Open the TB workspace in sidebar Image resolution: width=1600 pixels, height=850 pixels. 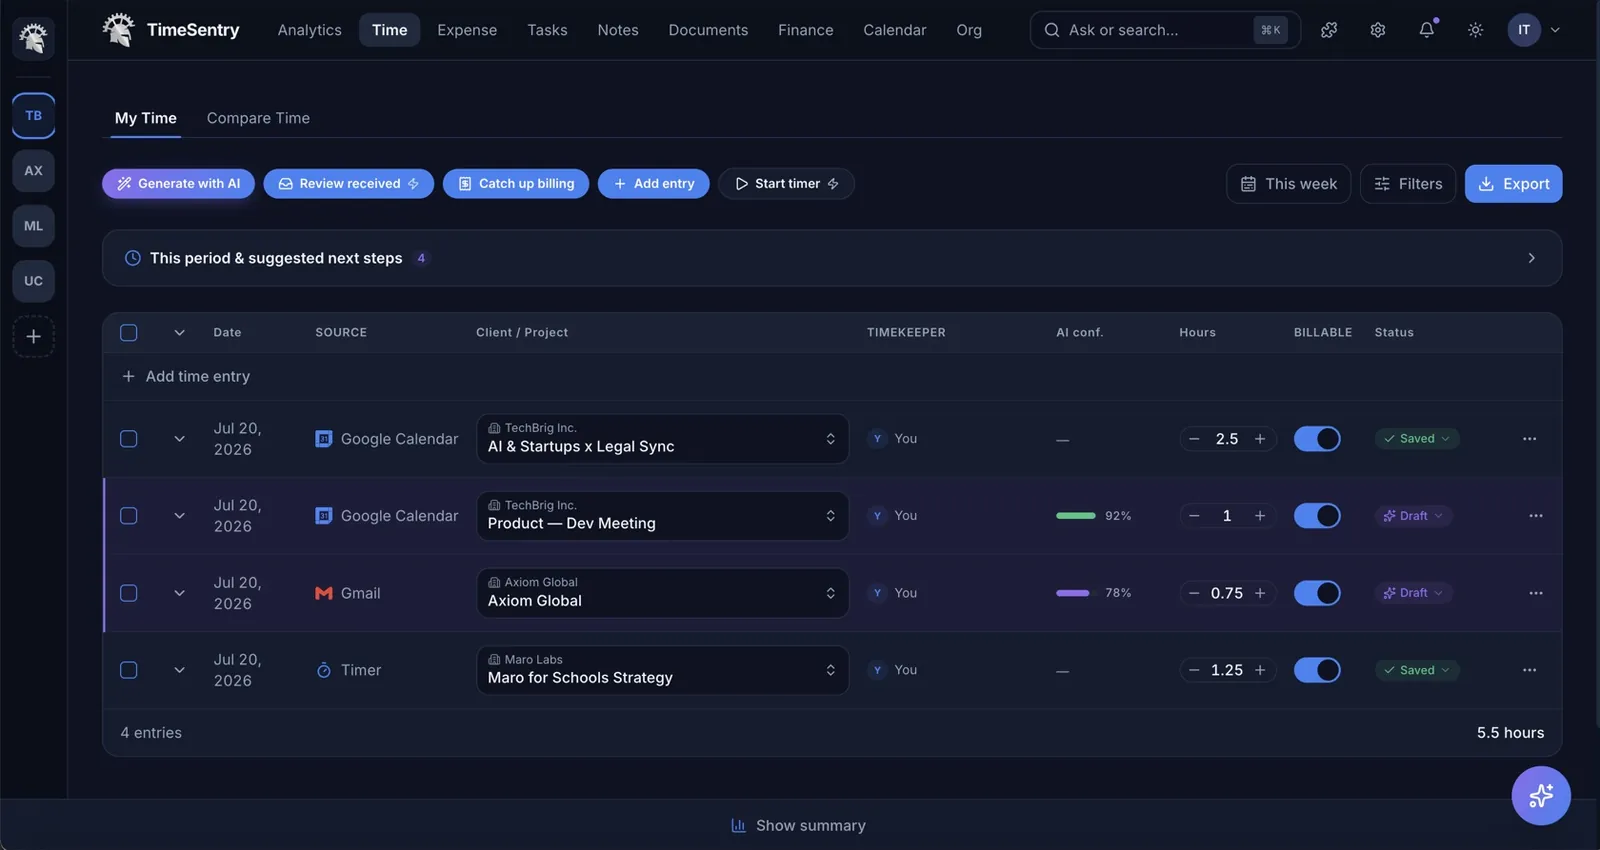[x=33, y=116]
